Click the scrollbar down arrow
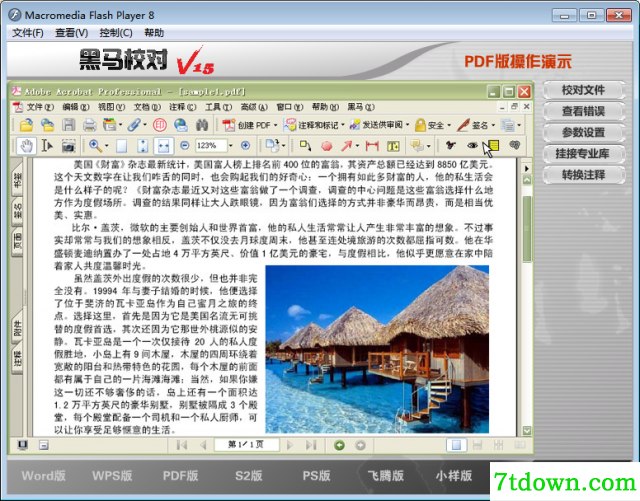Screen dimensions: 640x501 point(527,430)
